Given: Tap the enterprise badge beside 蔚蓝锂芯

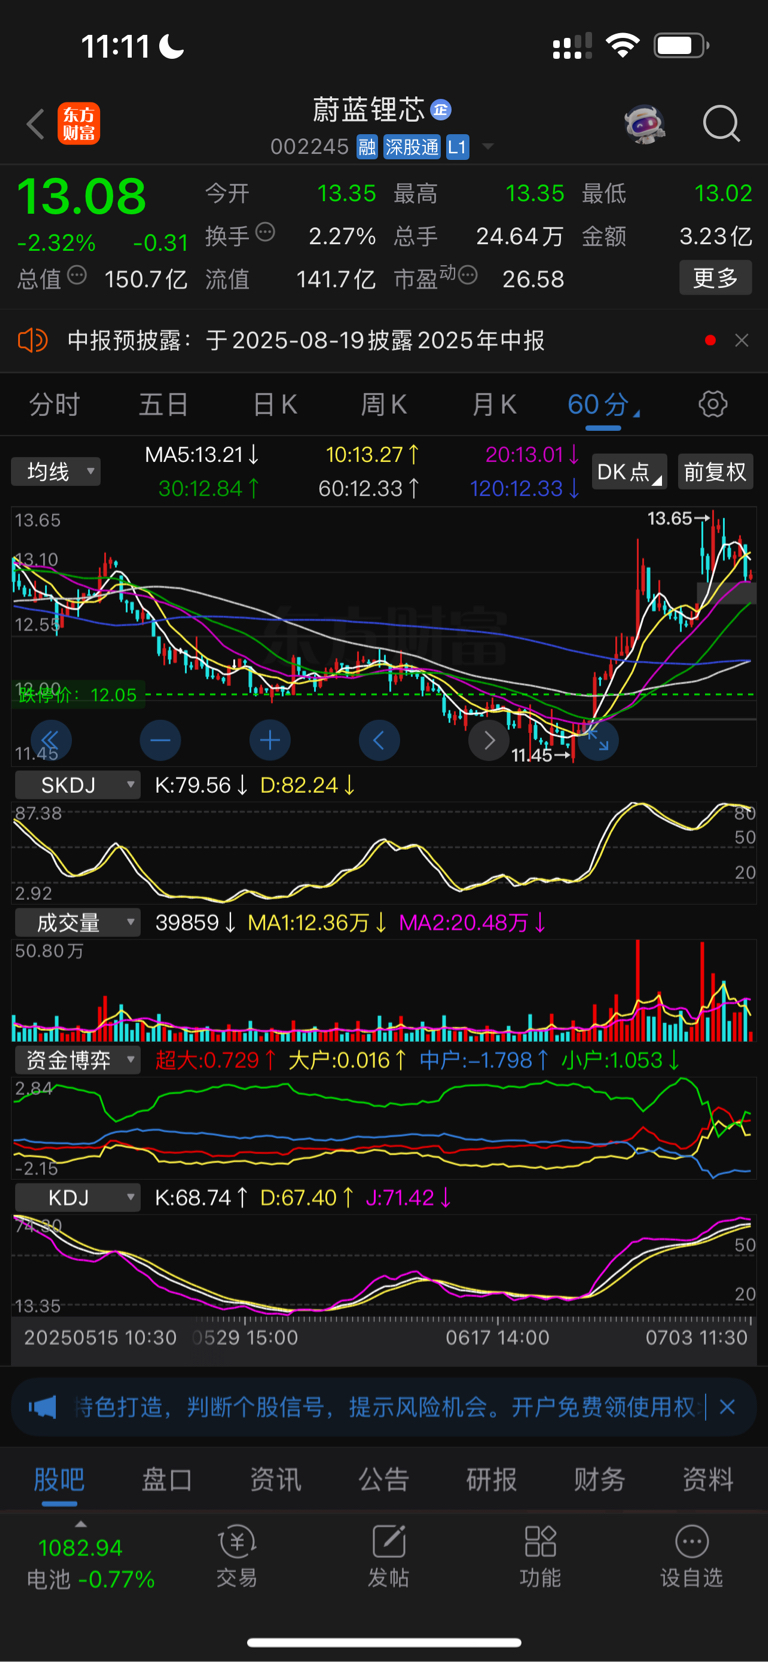Looking at the screenshot, I should (x=441, y=109).
